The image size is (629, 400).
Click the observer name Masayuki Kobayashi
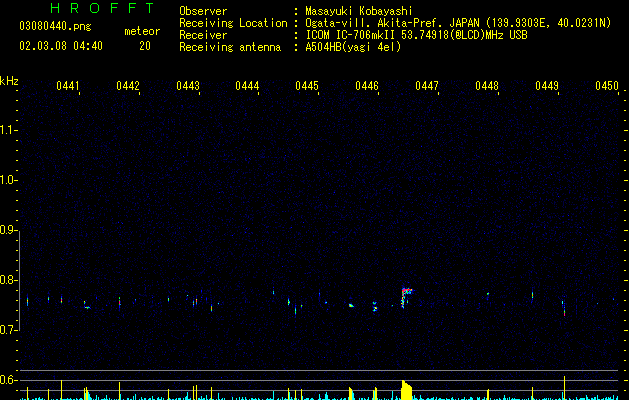click(359, 11)
